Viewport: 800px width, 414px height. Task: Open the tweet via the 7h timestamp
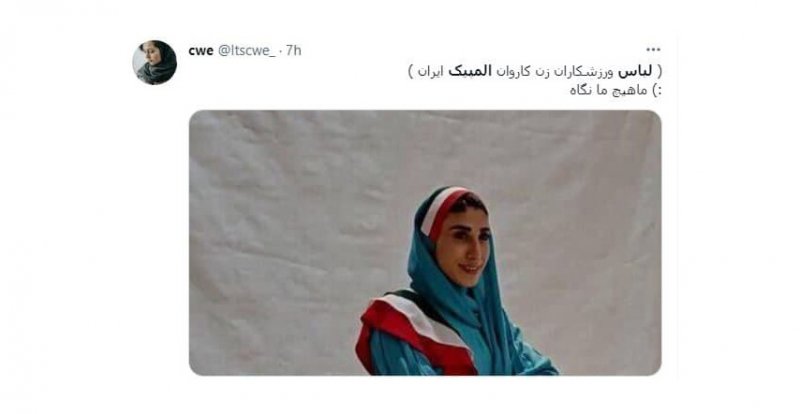coord(293,51)
